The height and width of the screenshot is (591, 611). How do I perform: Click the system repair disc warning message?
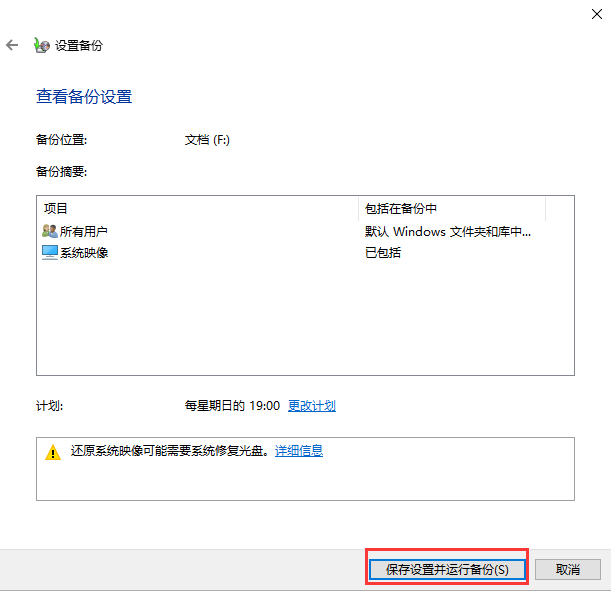(x=168, y=451)
